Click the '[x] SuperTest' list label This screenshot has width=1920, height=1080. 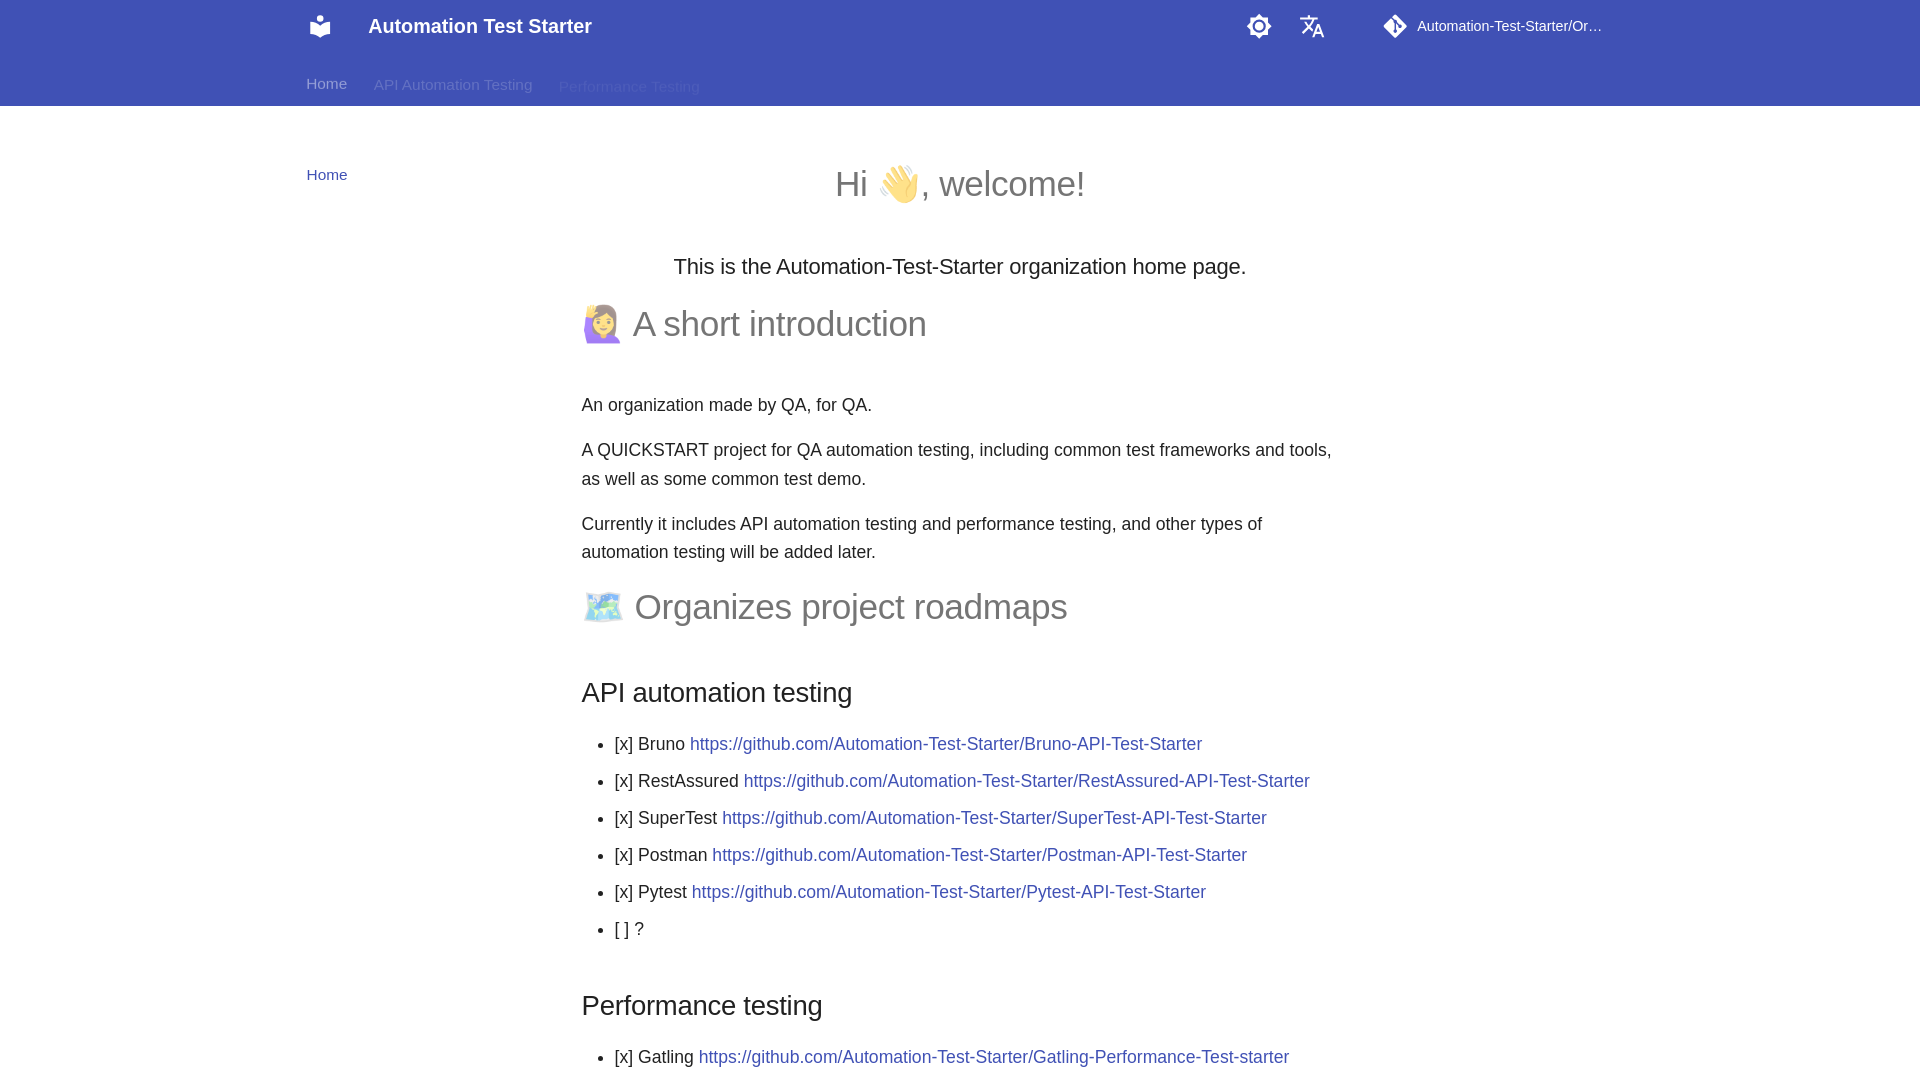click(x=666, y=818)
